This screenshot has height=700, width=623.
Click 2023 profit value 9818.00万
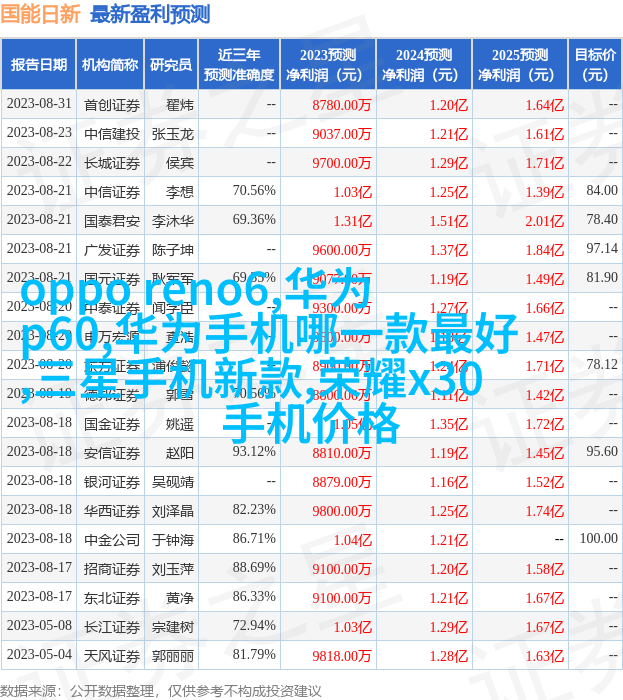coord(342,656)
